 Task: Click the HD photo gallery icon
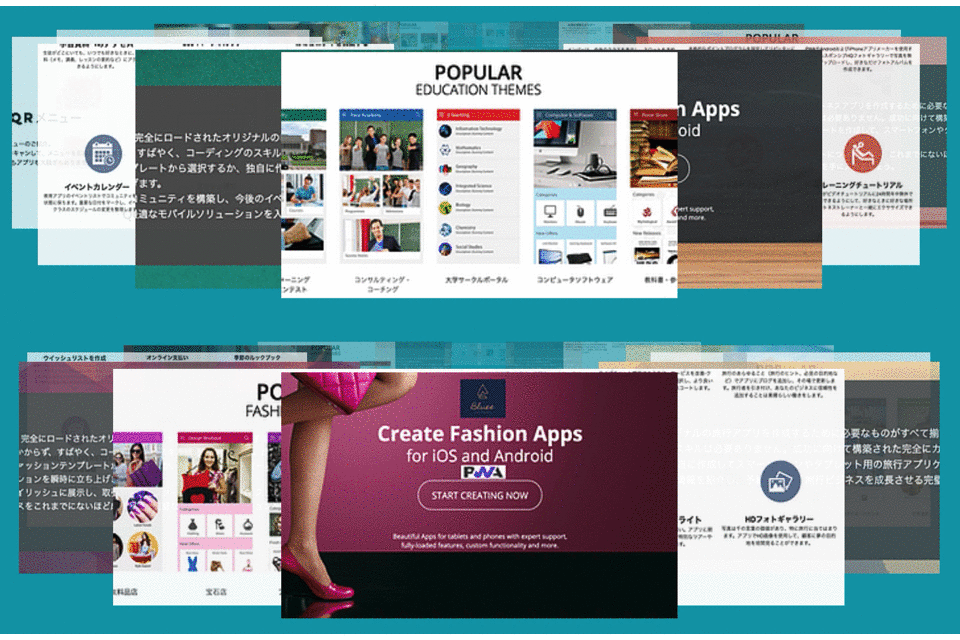coord(777,483)
